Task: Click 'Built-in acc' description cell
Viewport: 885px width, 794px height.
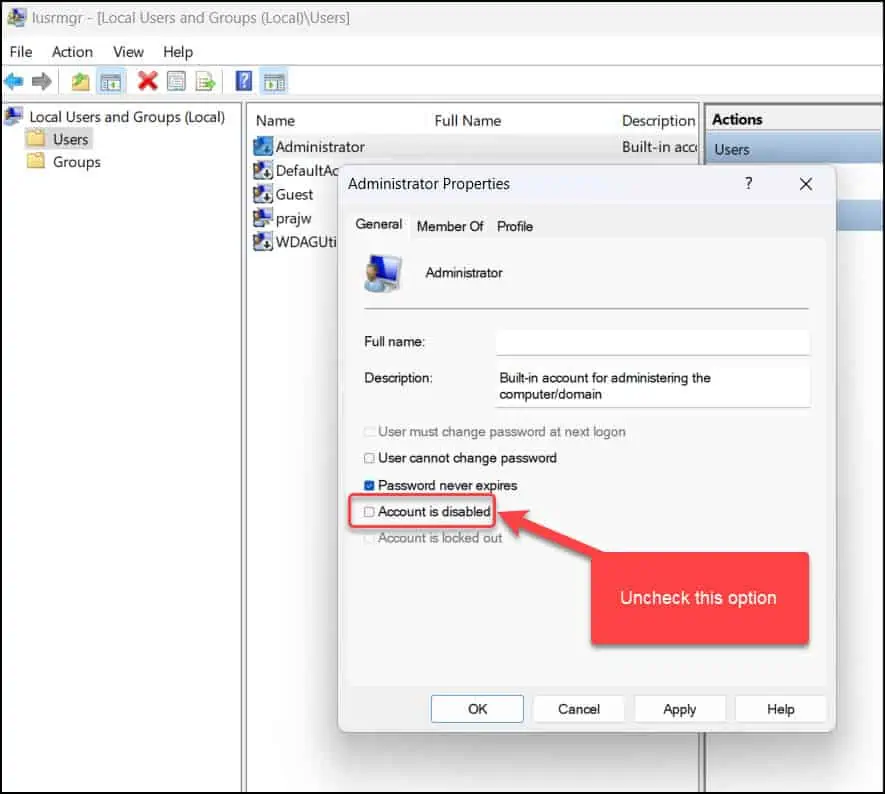Action: coord(659,147)
